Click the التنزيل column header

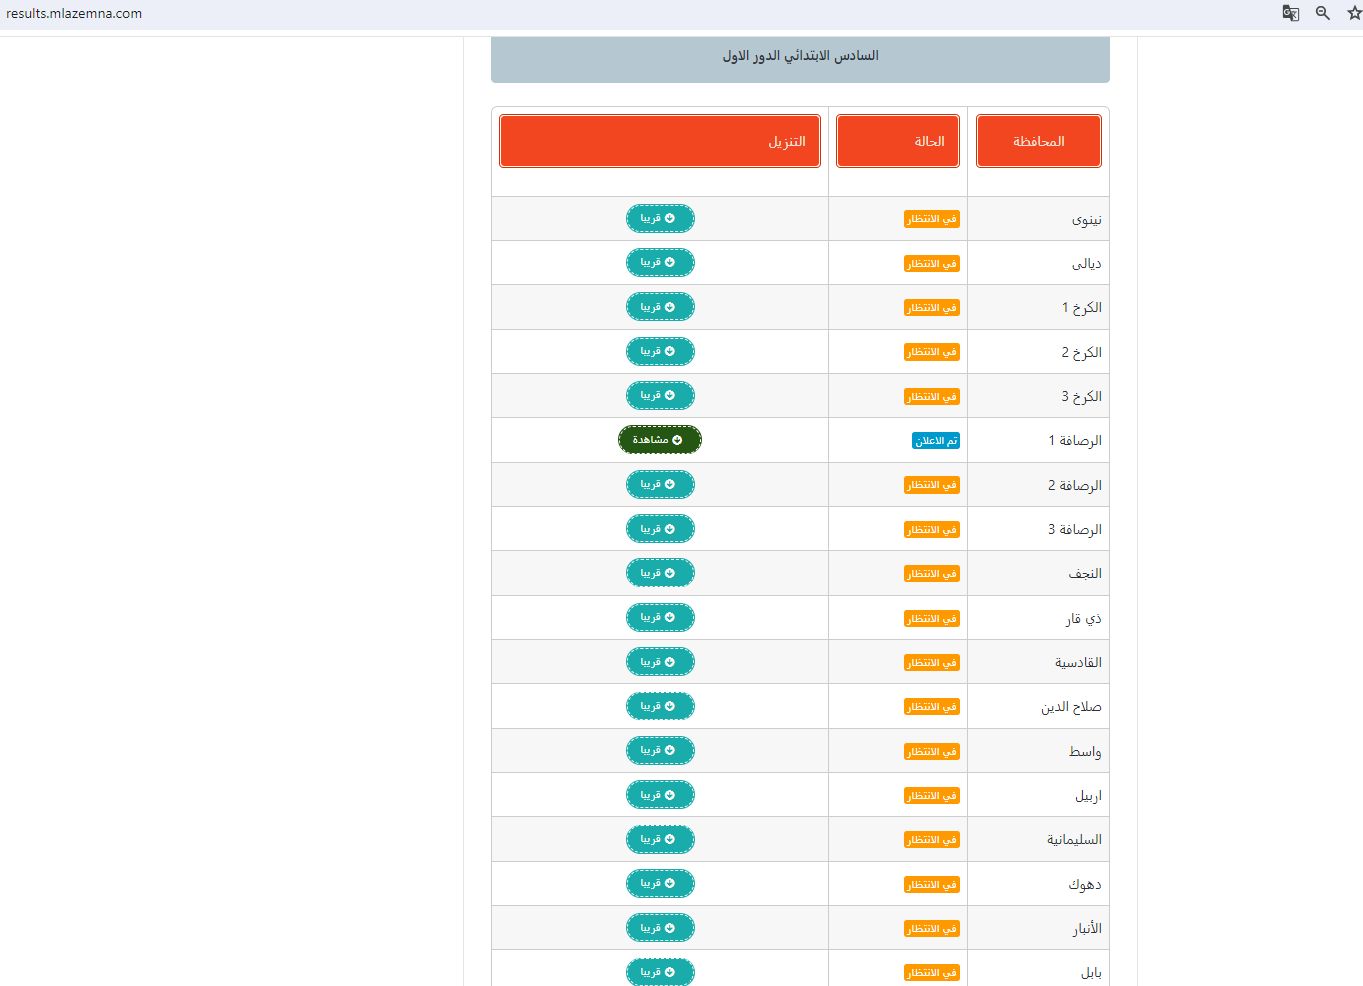660,141
